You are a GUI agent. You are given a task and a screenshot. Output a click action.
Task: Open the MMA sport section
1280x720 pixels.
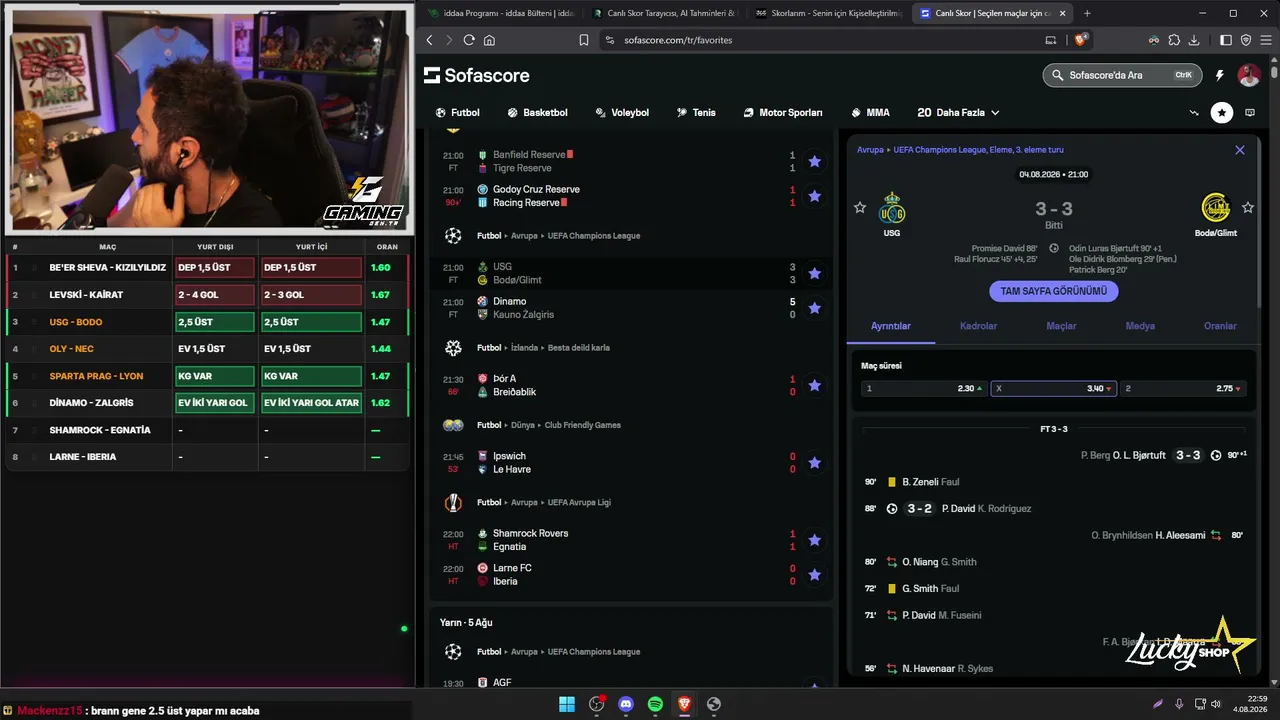pos(870,113)
